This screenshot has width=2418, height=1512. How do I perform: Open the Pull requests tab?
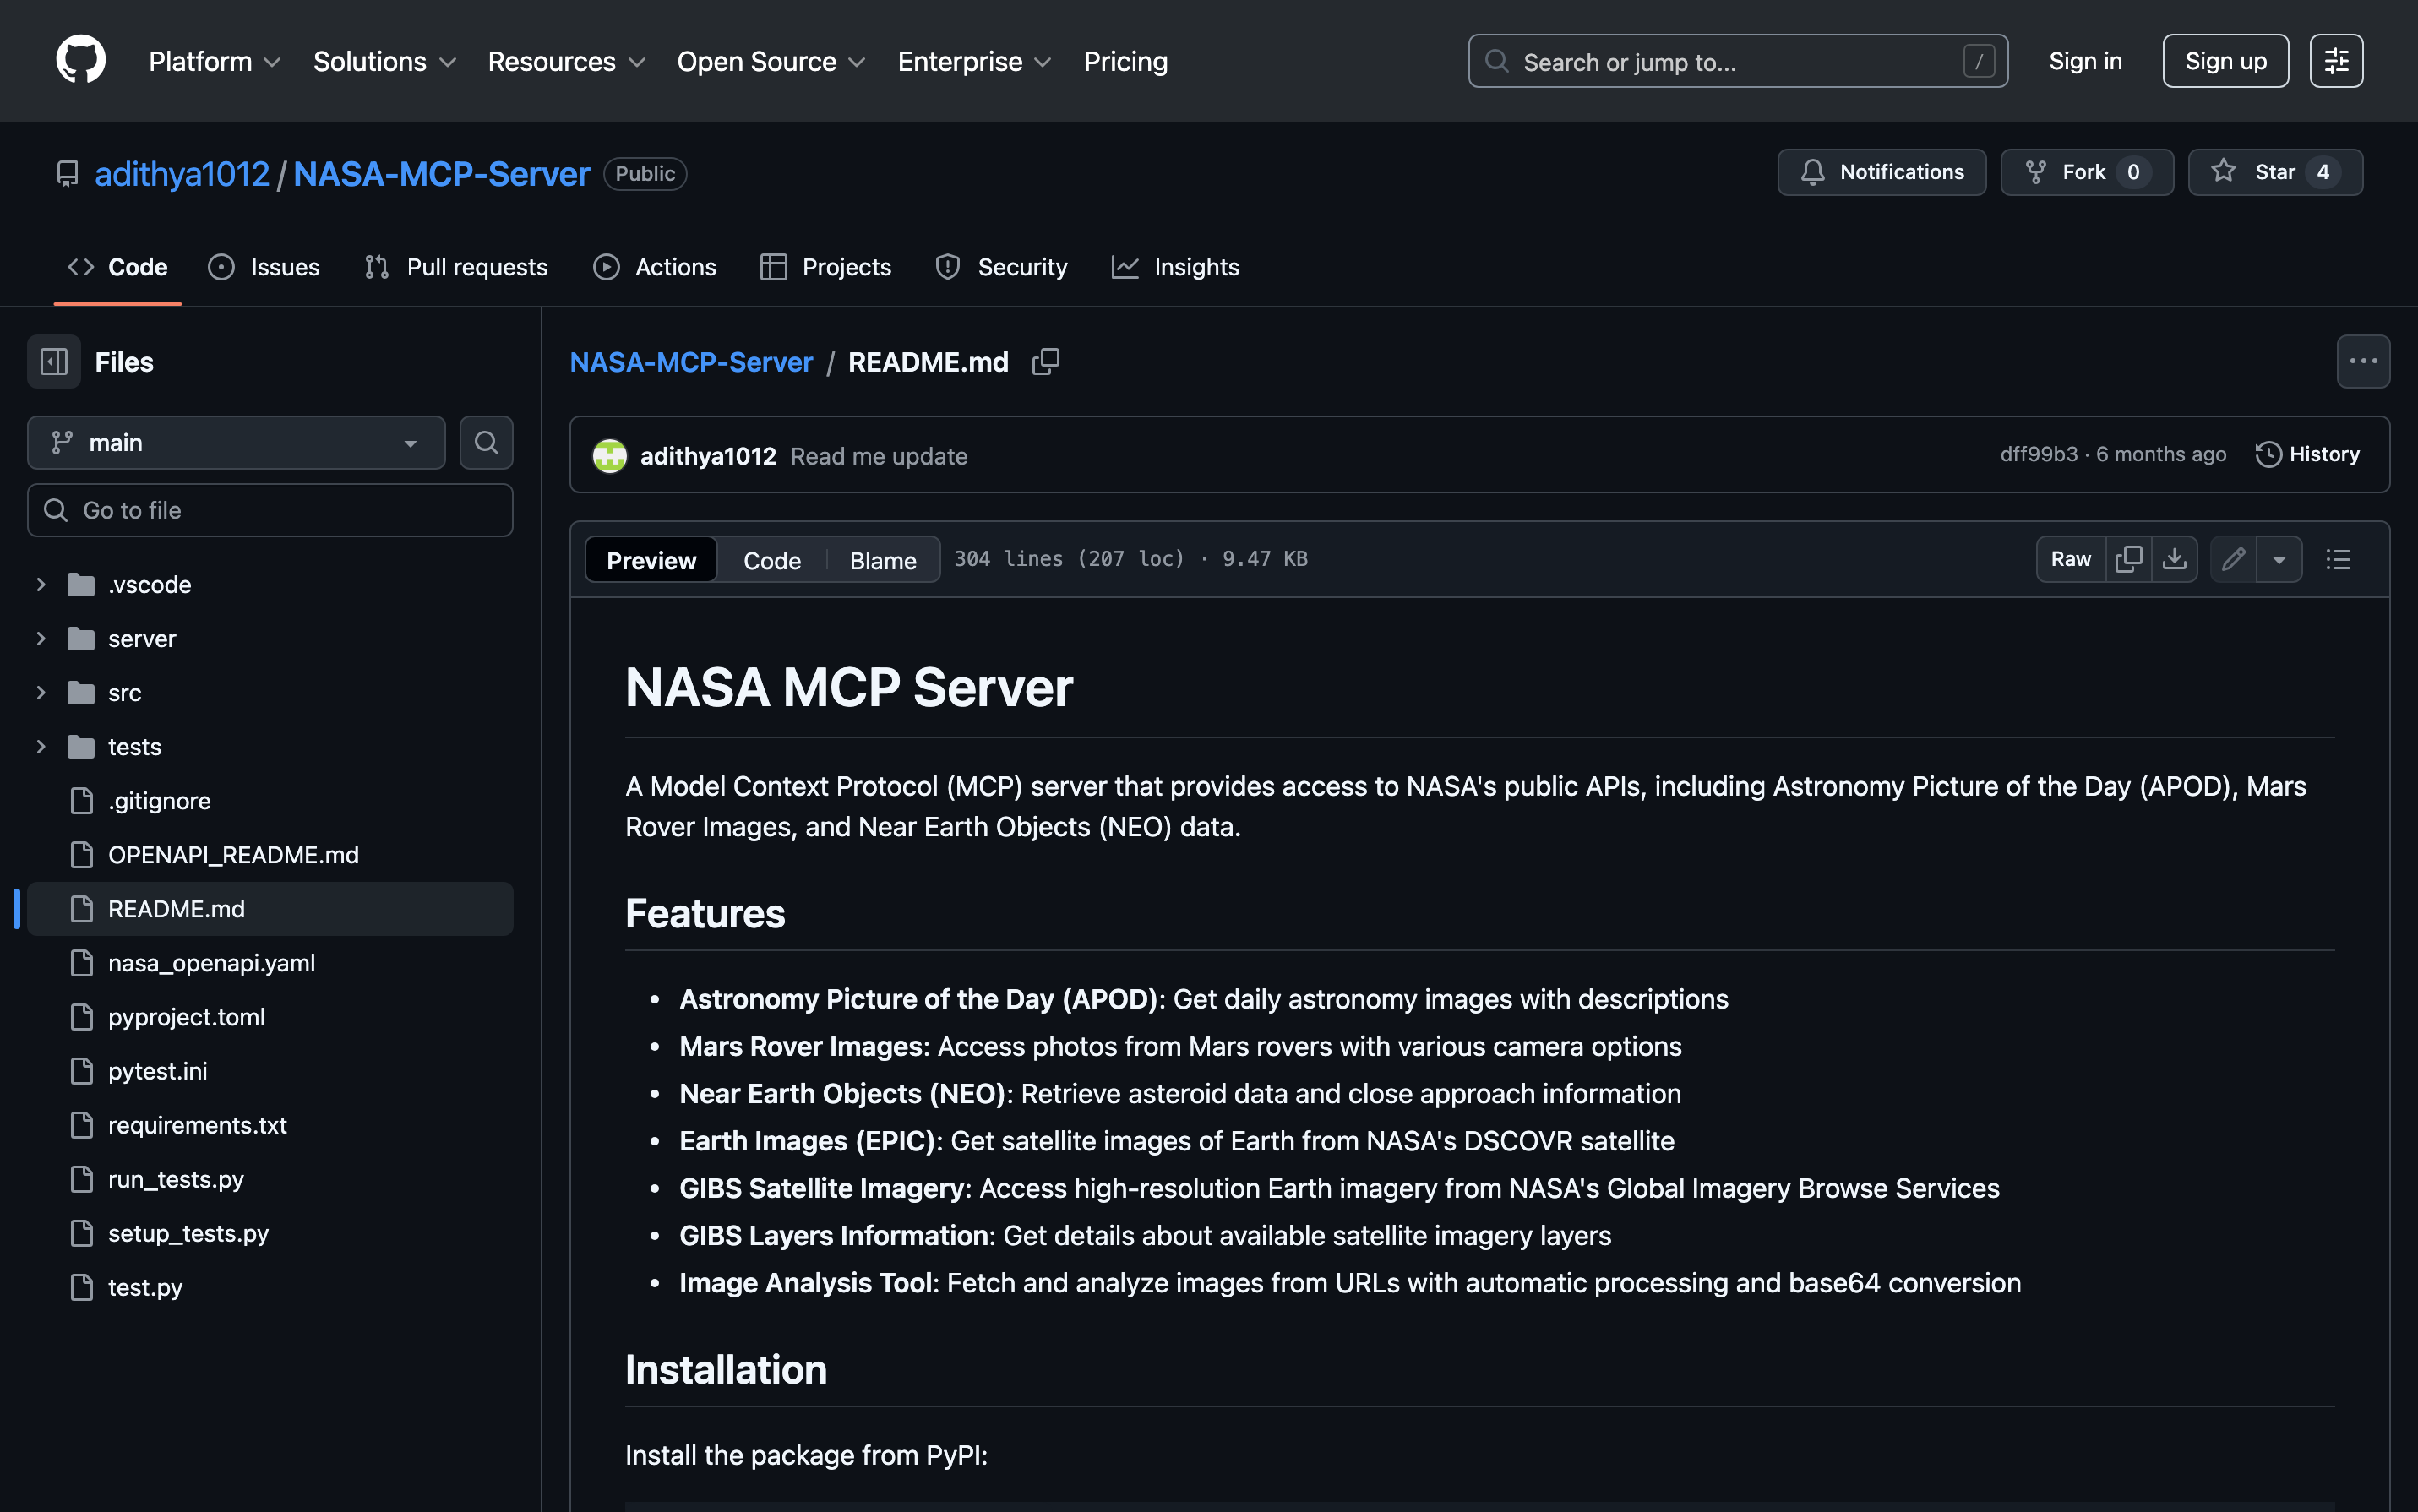pos(456,267)
